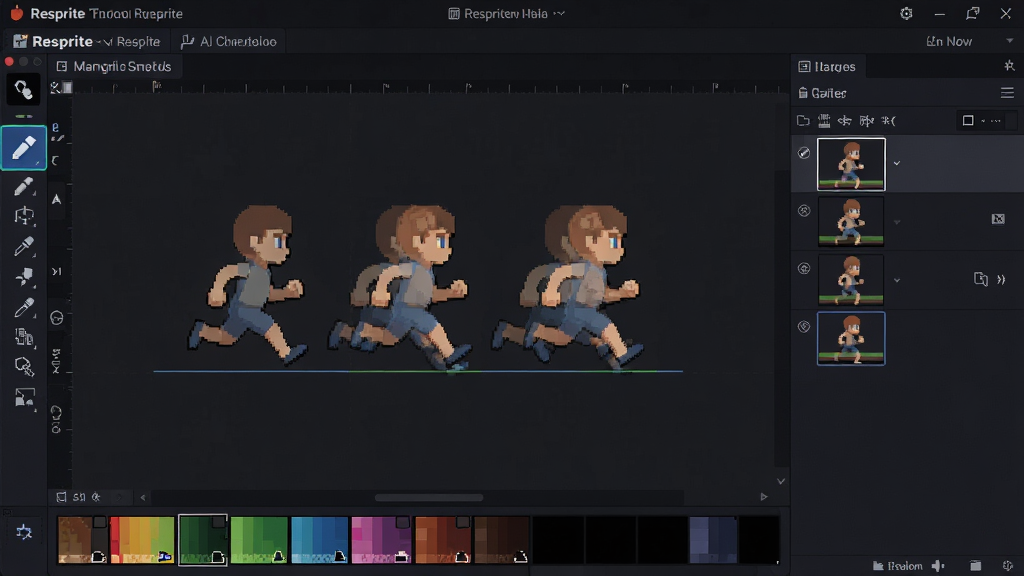
Task: Open the dropdown arrow right of En Now
Action: [x=1009, y=41]
